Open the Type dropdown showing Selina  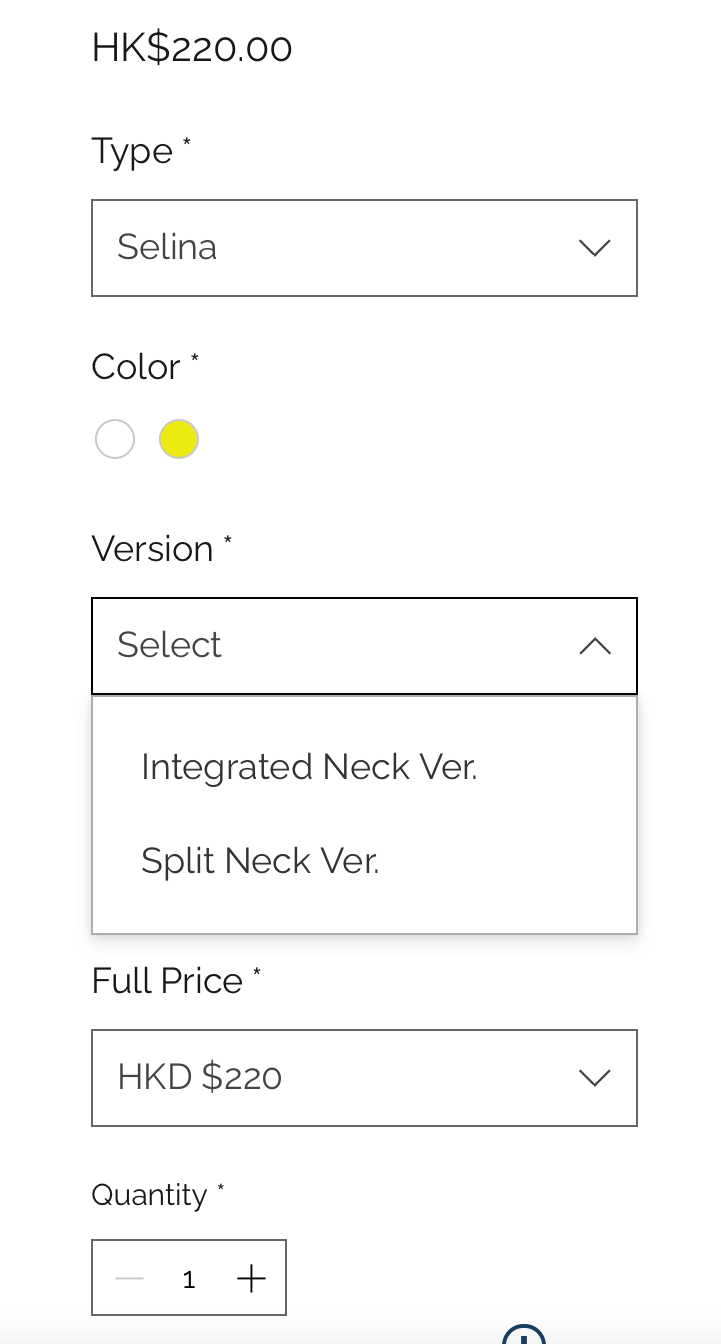click(364, 248)
